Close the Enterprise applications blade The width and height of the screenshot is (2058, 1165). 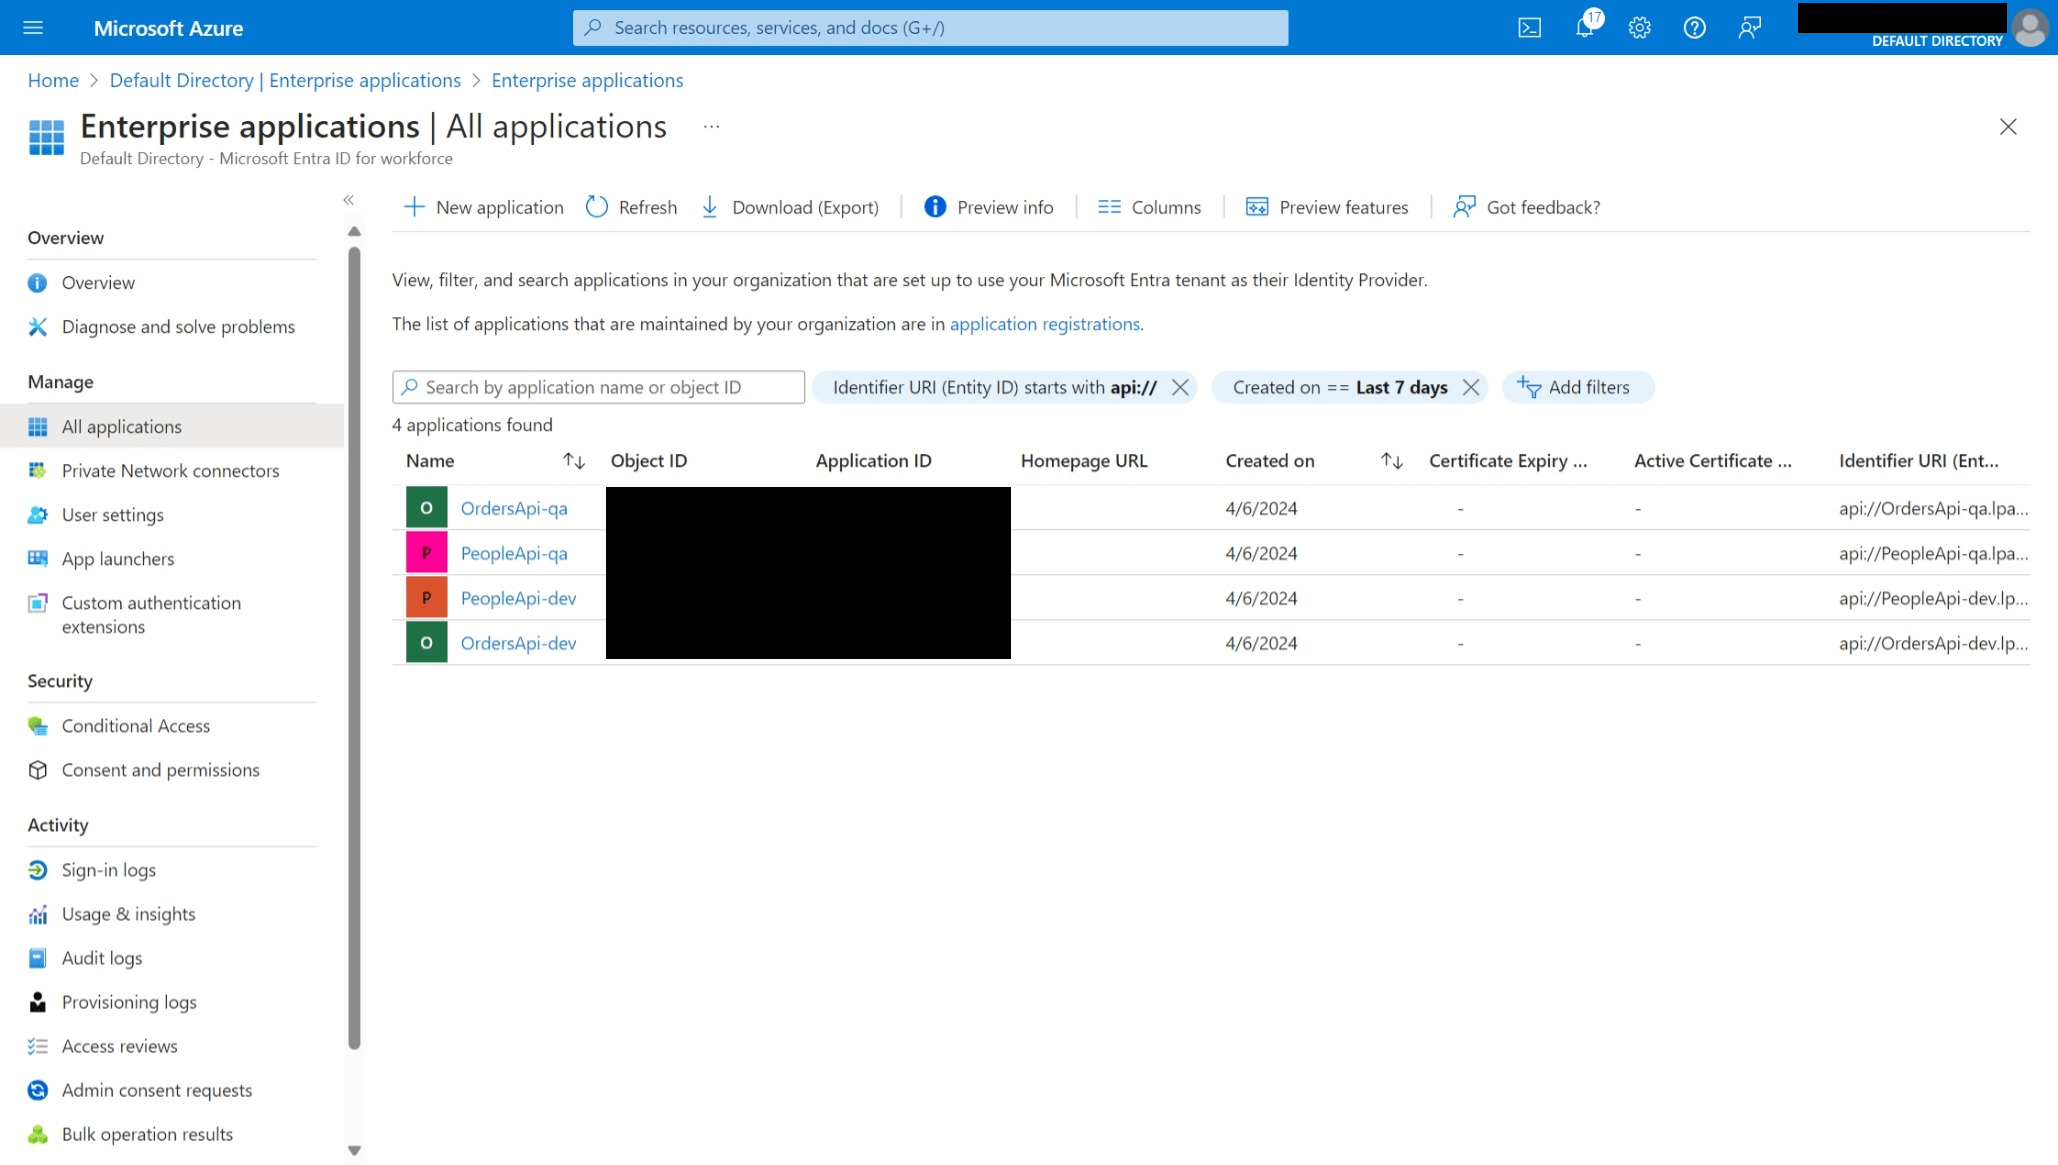coord(2007,127)
